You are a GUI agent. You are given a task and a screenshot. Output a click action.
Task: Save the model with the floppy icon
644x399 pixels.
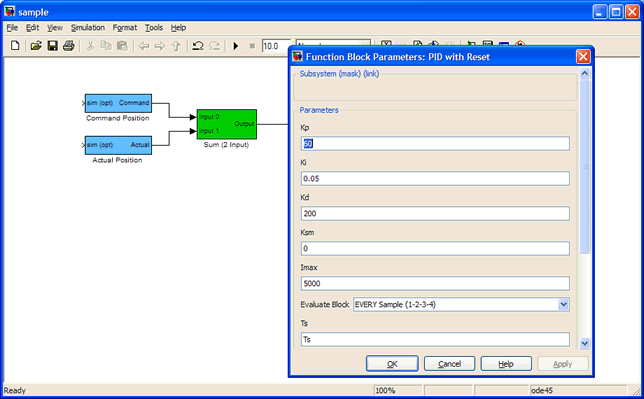[x=53, y=46]
